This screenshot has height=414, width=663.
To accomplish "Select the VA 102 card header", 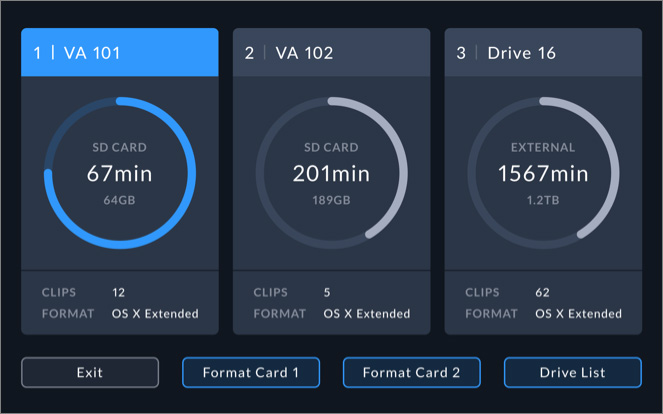I will pos(331,52).
